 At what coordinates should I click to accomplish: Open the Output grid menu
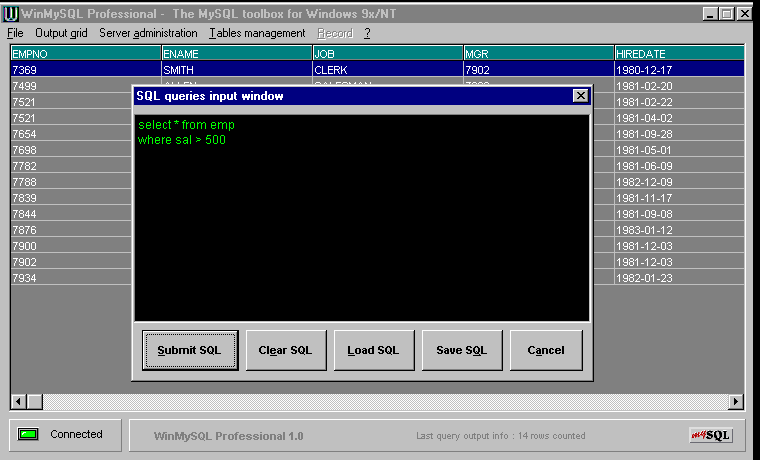point(61,33)
